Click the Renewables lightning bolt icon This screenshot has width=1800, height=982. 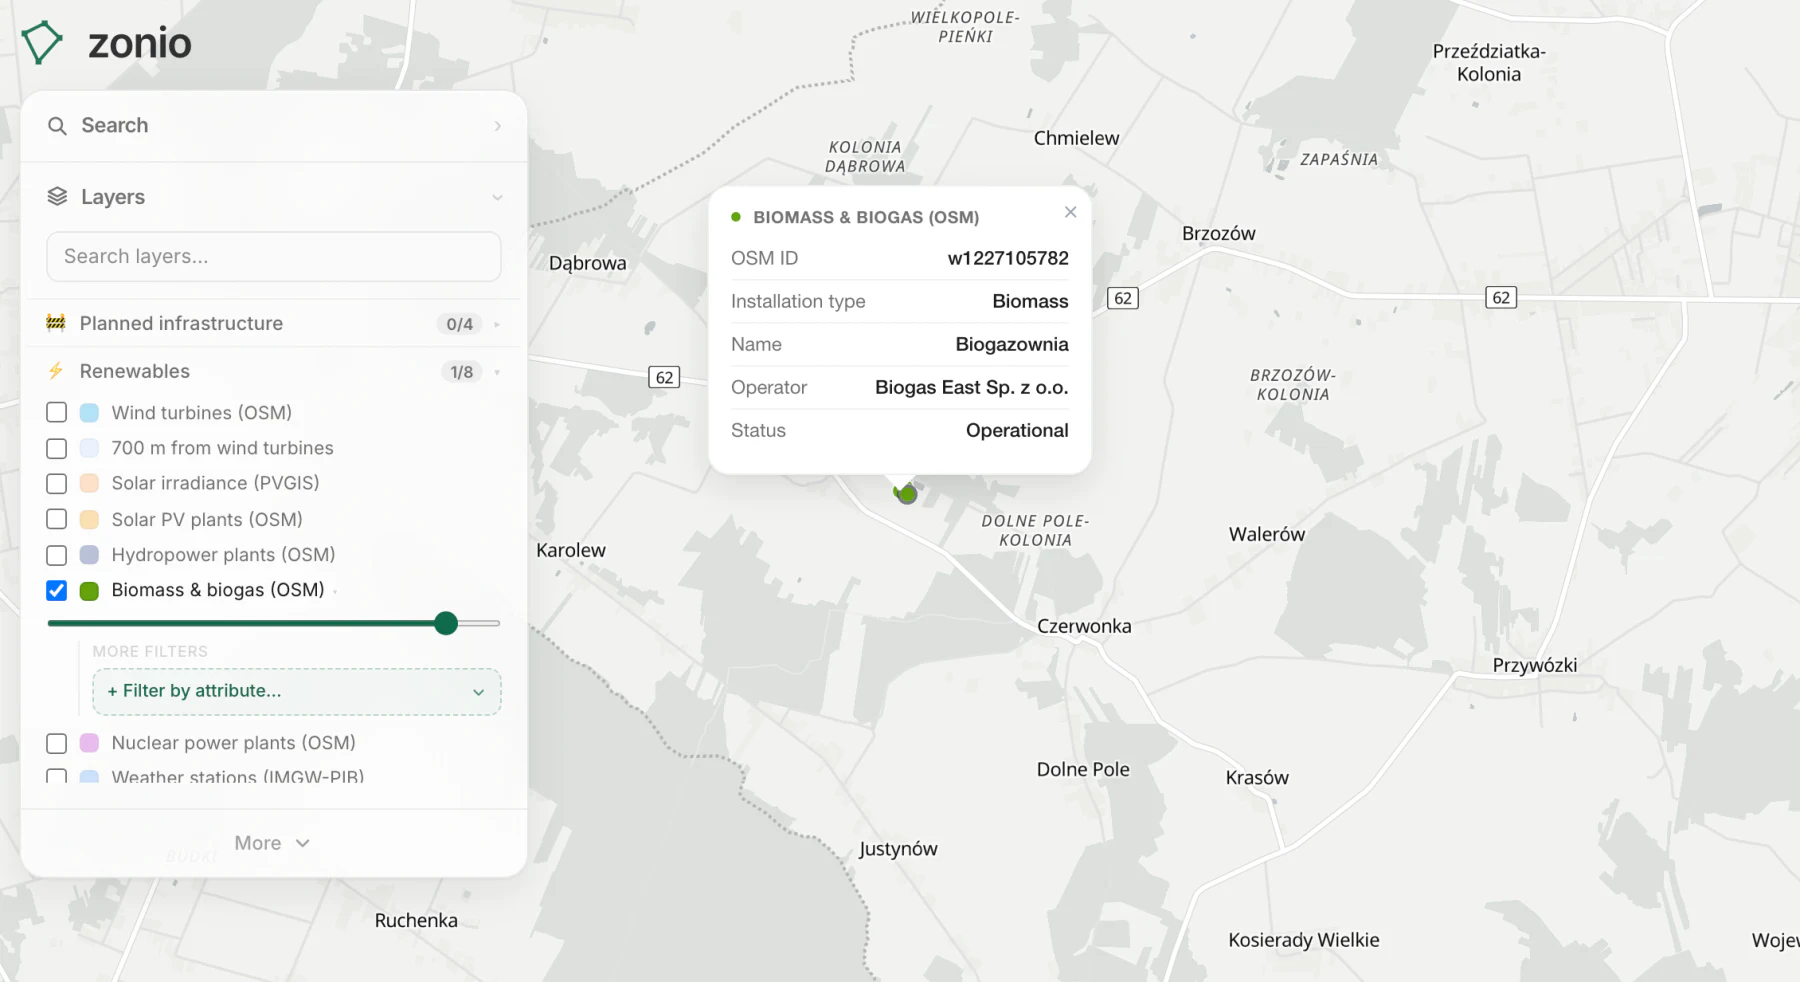pyautogui.click(x=56, y=371)
